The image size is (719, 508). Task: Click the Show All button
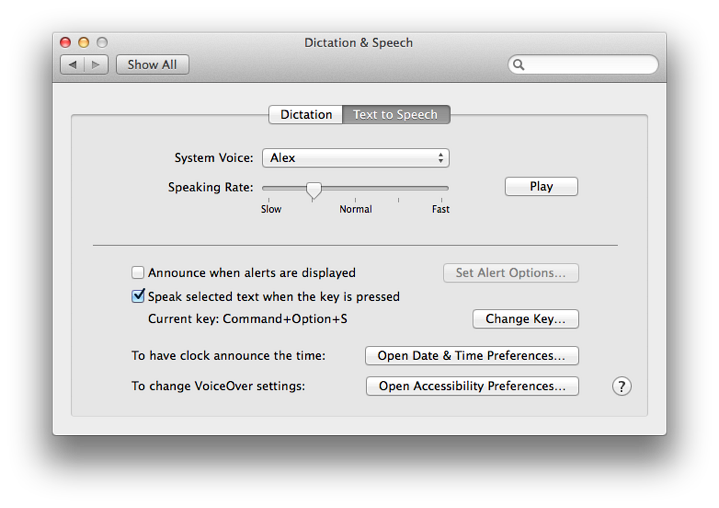pyautogui.click(x=152, y=65)
